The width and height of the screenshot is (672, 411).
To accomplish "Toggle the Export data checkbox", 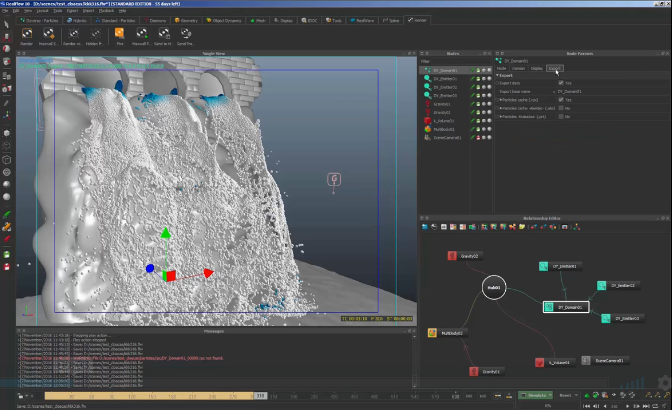I will [561, 83].
